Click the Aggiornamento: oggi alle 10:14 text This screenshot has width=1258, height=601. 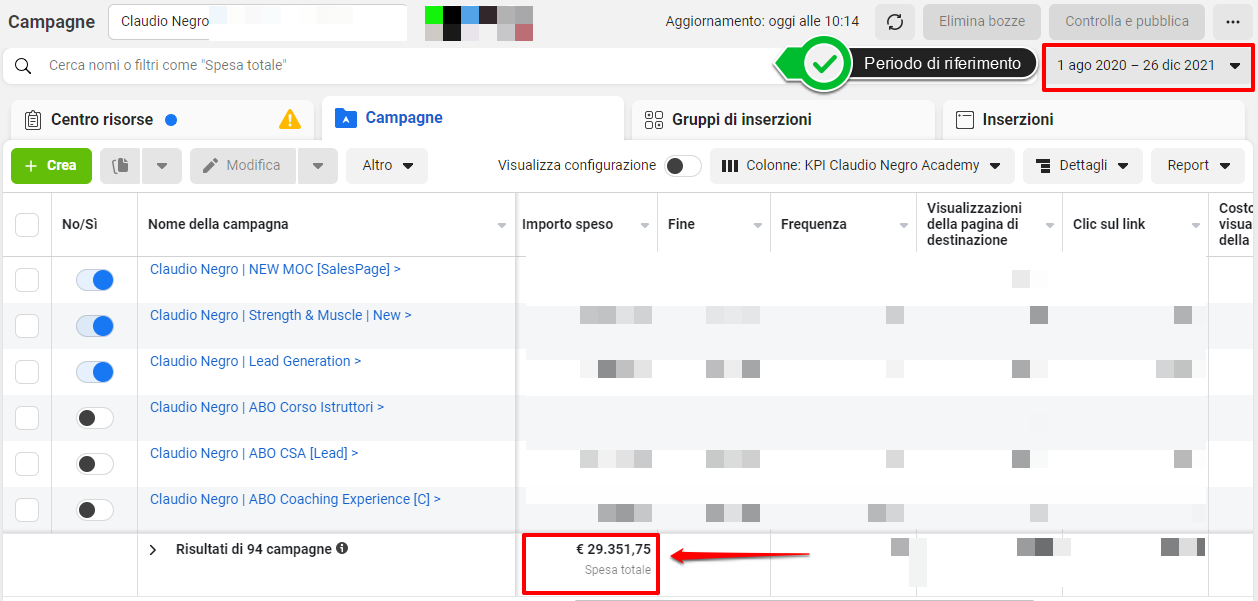click(762, 21)
